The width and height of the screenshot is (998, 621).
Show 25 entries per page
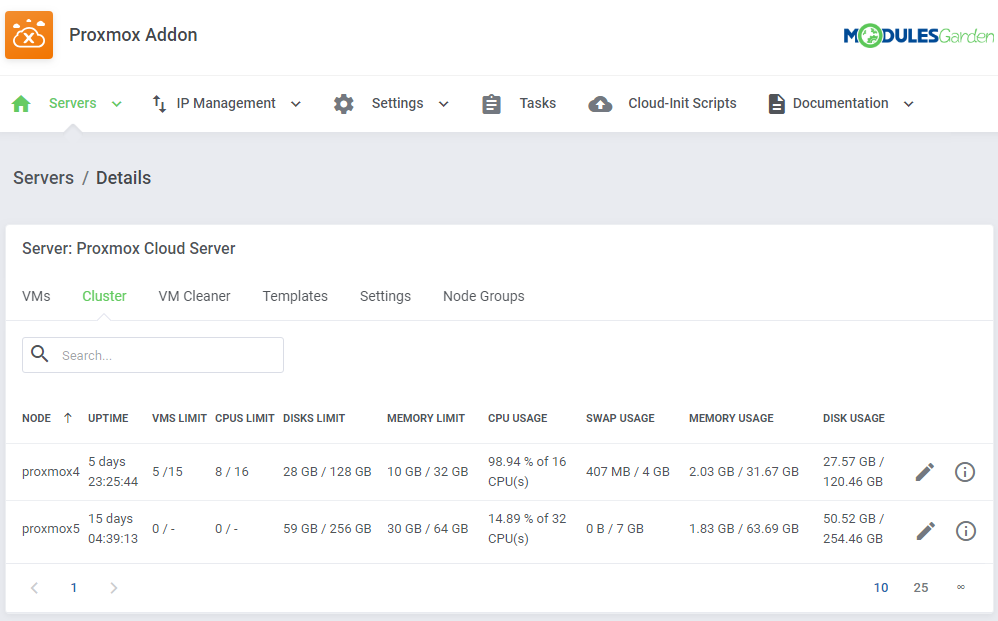(x=921, y=588)
